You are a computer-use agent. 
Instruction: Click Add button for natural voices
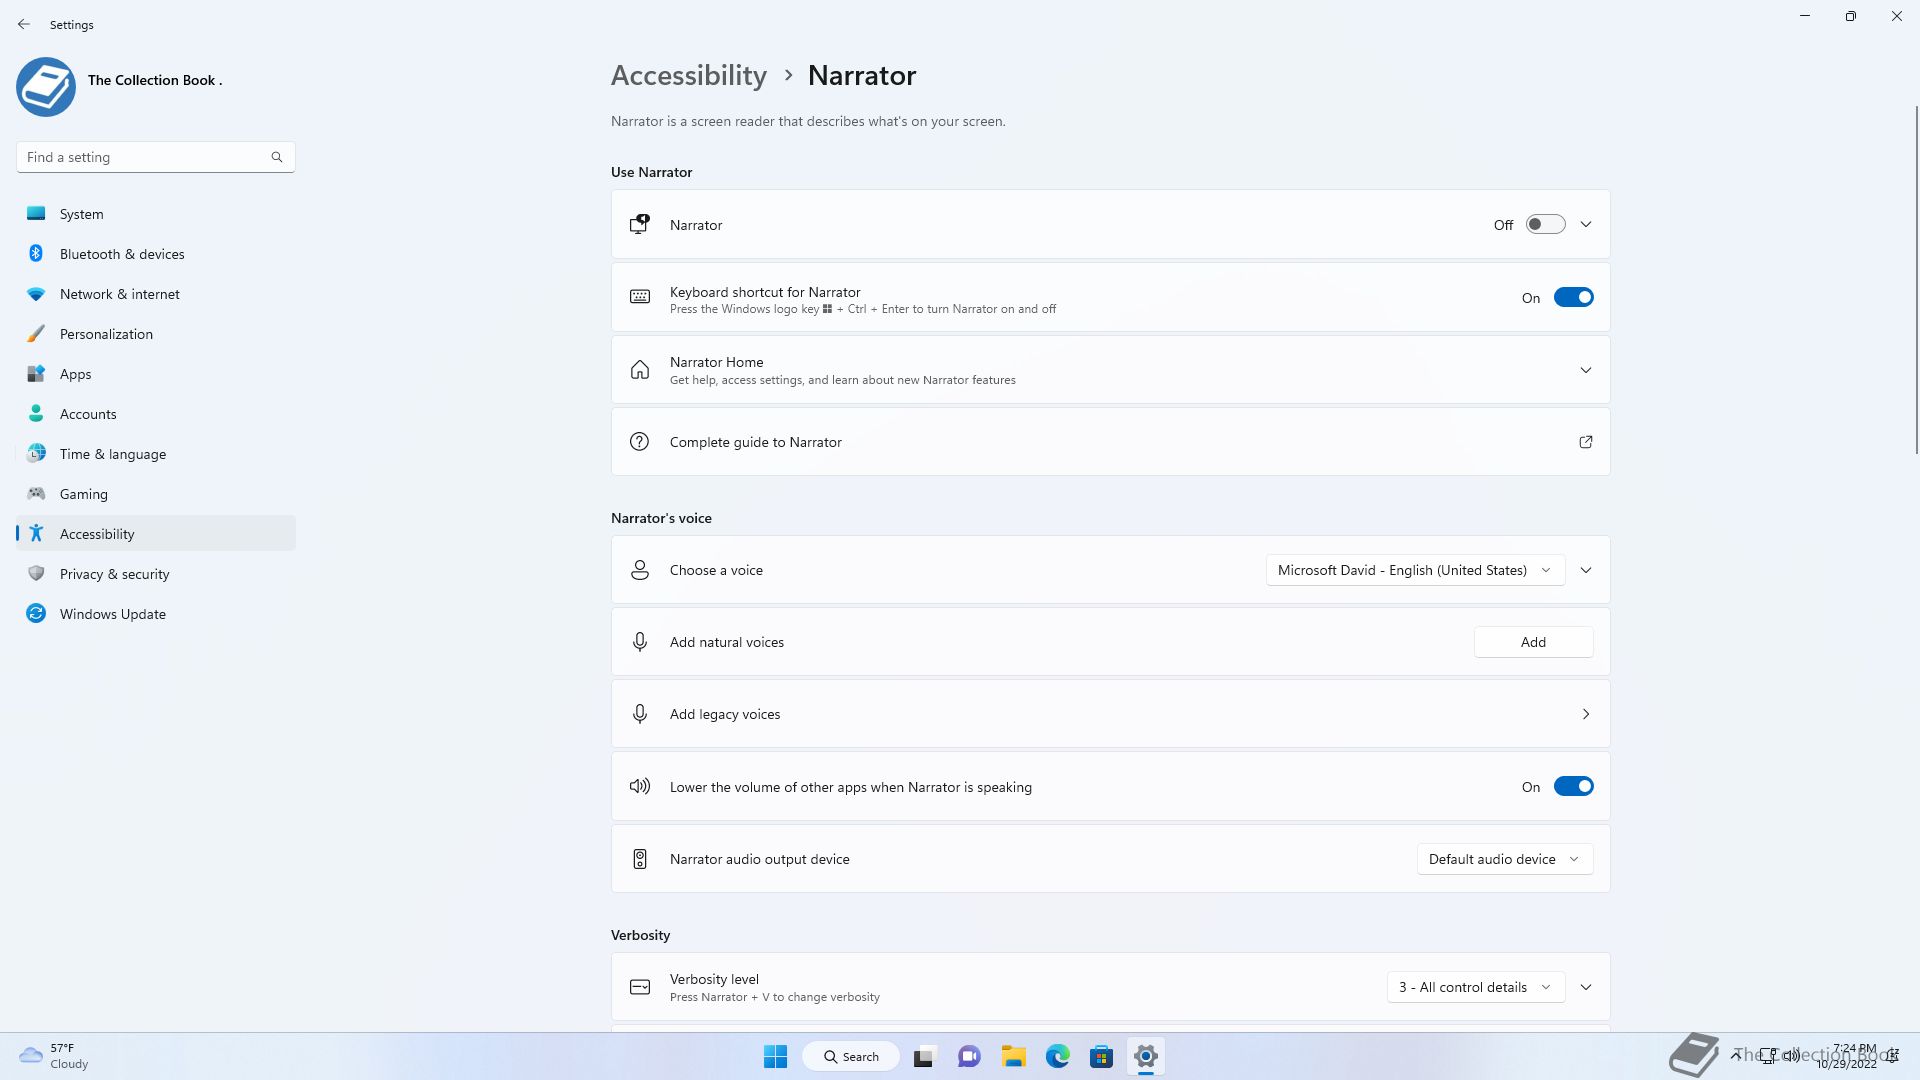click(1533, 642)
